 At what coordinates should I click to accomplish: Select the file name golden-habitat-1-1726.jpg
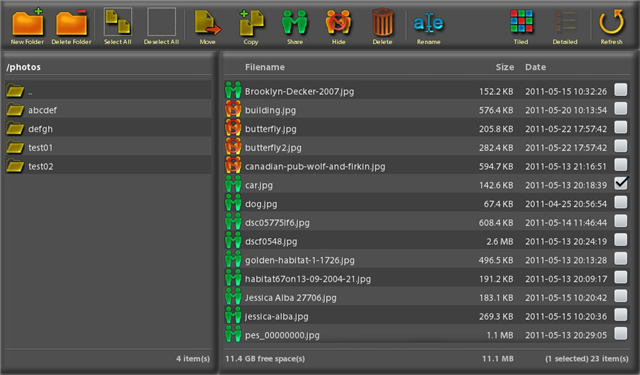coord(300,260)
